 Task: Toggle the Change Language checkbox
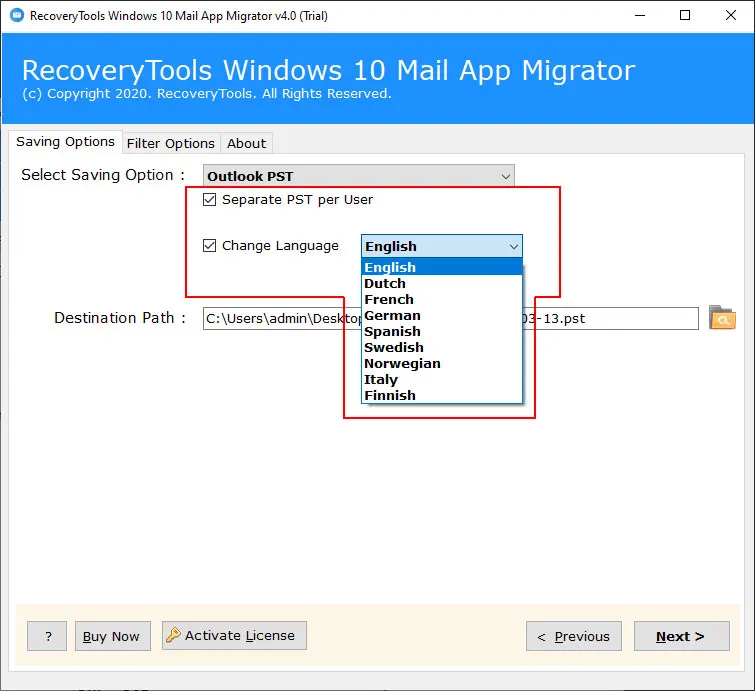209,246
